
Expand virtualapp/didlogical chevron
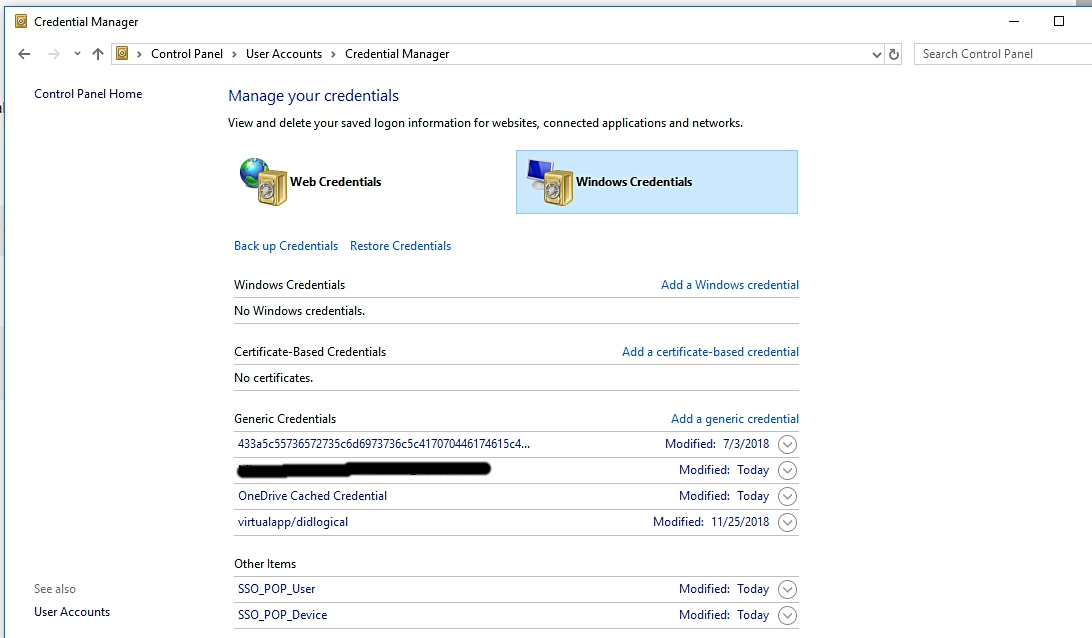coord(787,522)
